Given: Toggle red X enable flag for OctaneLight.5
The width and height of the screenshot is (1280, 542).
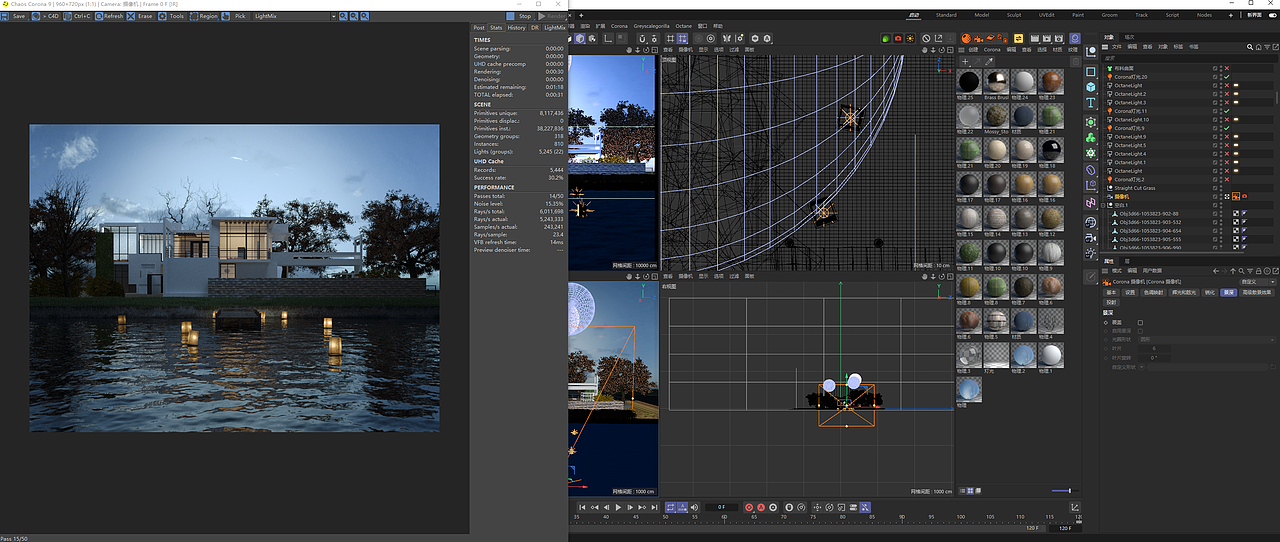Looking at the screenshot, I should [1227, 145].
